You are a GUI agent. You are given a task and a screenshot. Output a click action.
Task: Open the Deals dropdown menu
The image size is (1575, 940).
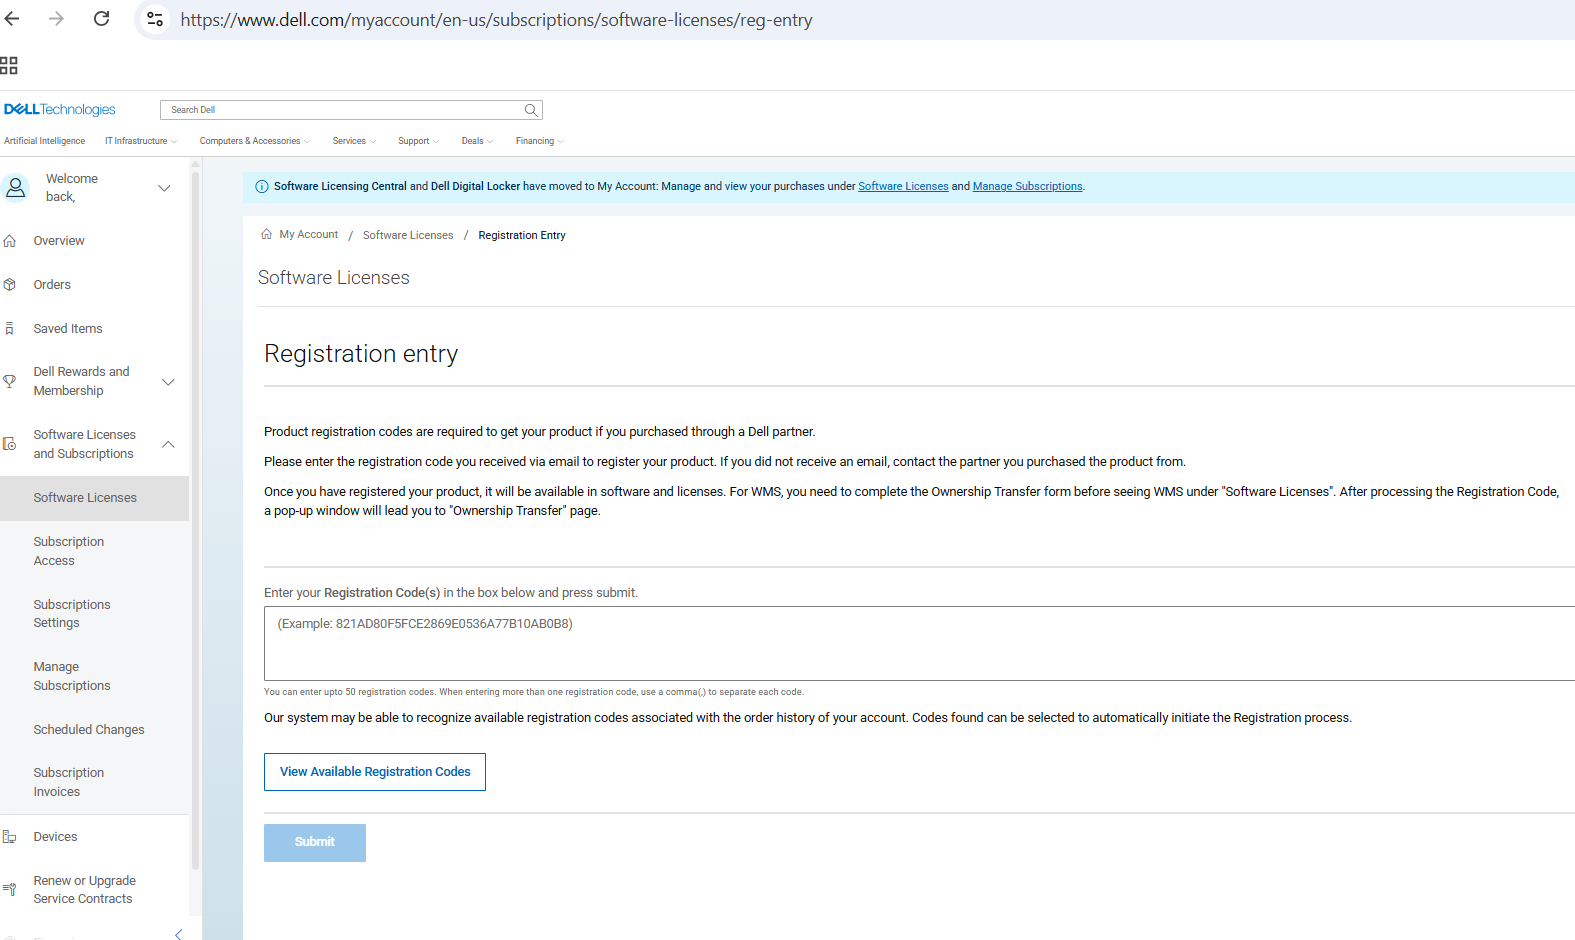(x=477, y=141)
